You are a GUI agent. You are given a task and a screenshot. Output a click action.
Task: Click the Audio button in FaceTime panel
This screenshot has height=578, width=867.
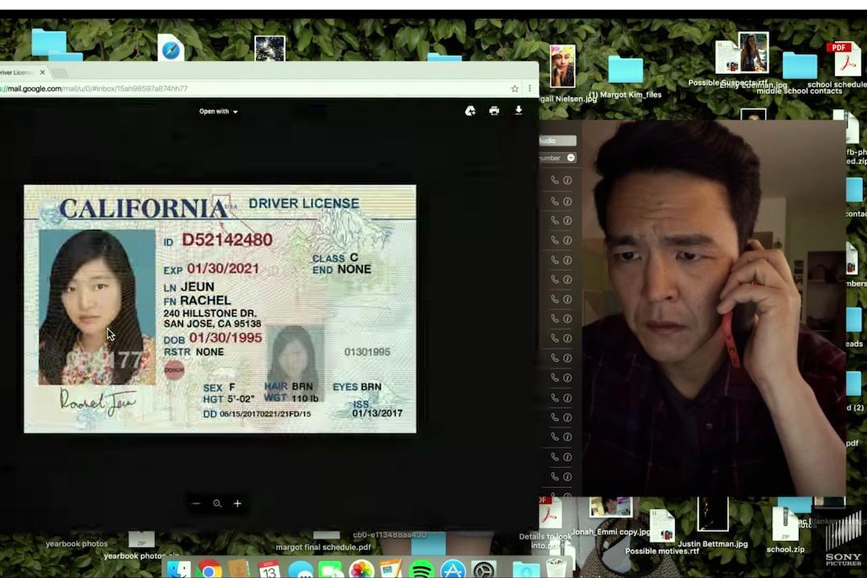click(x=557, y=141)
